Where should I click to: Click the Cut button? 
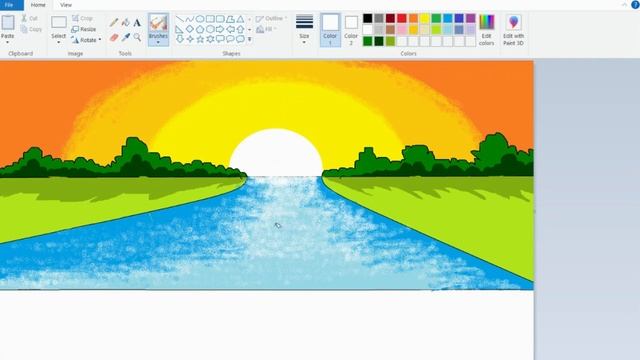coord(29,18)
